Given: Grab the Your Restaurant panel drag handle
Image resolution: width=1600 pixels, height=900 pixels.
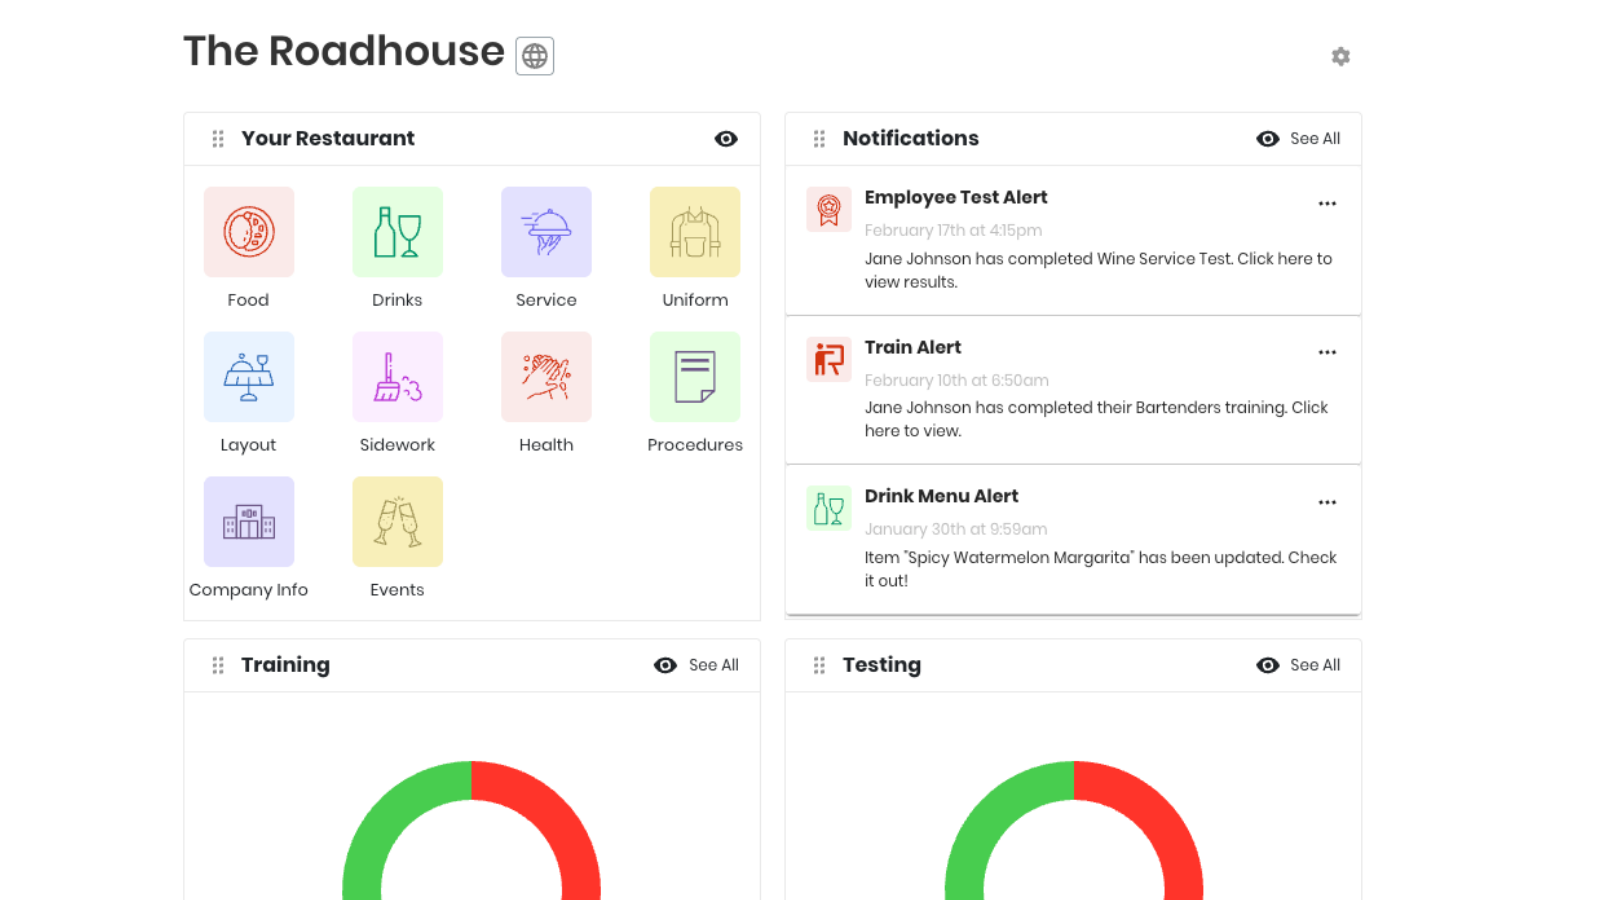Looking at the screenshot, I should click(218, 139).
